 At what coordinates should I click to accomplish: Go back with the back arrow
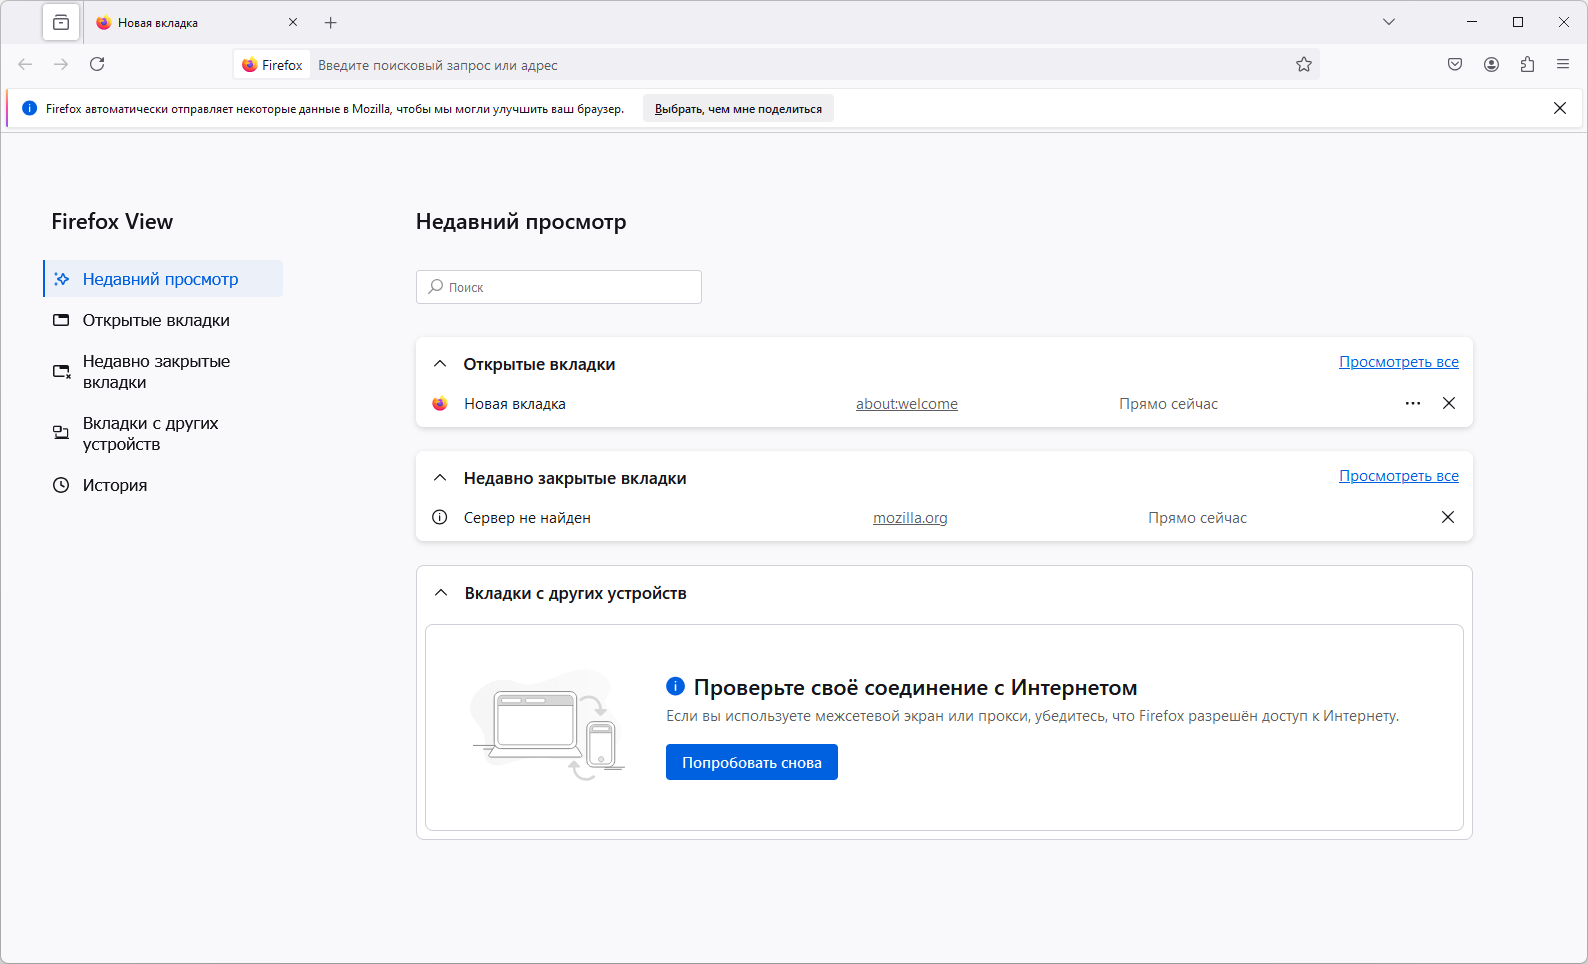(x=26, y=64)
